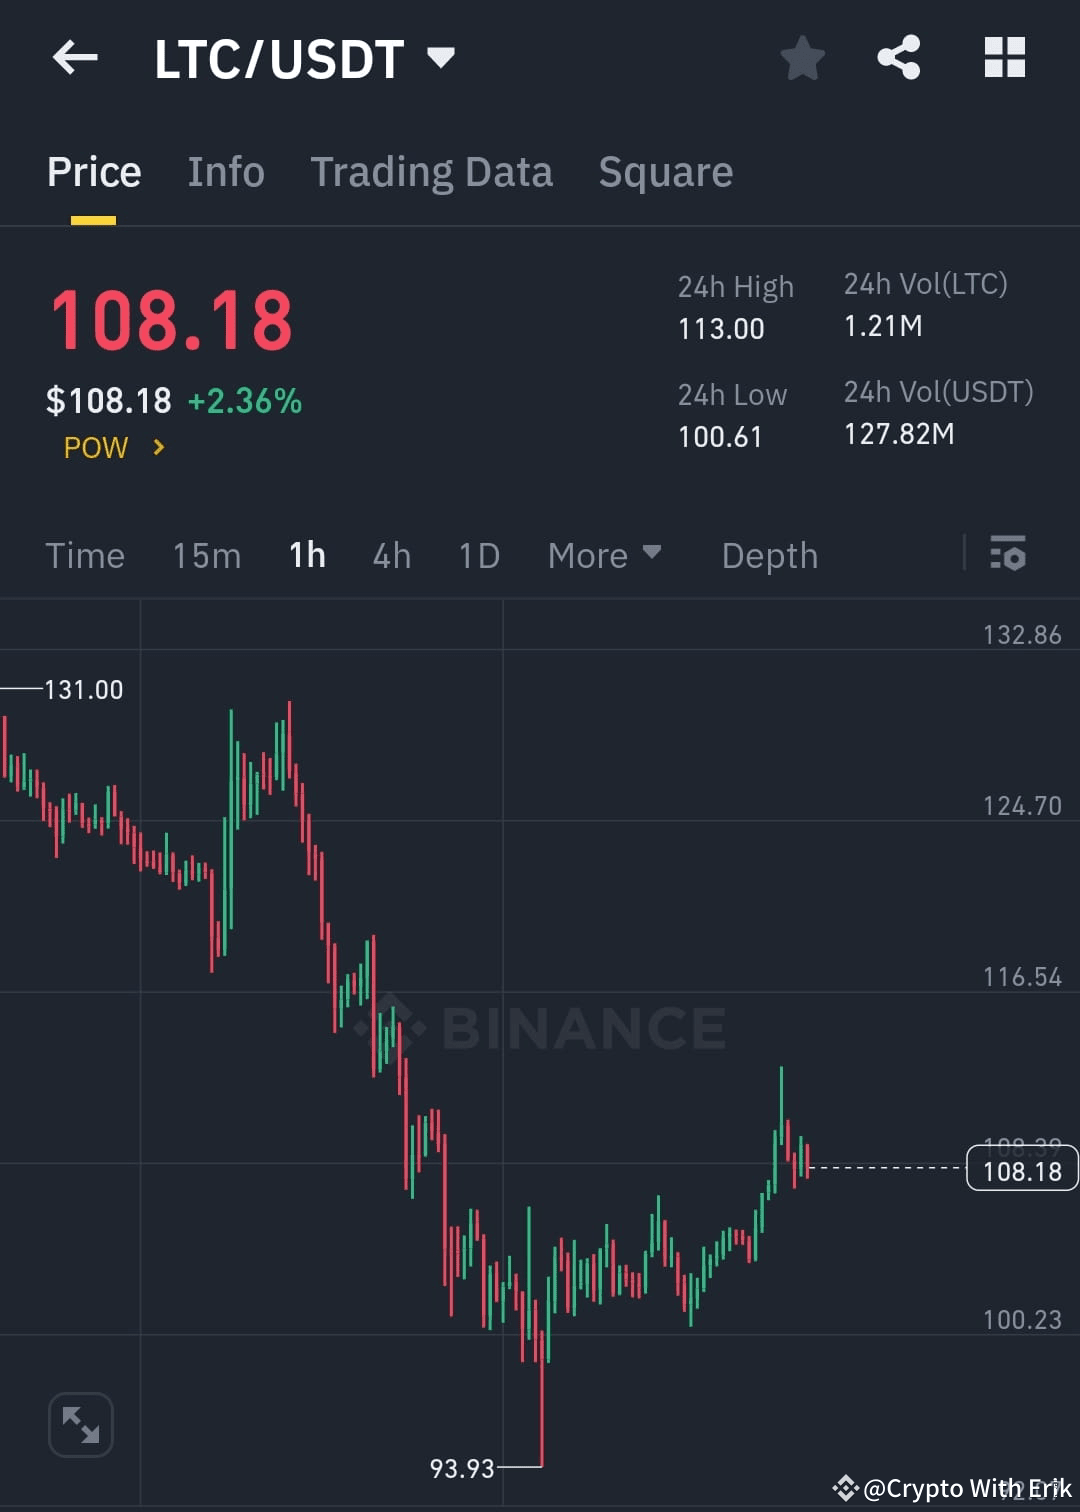The height and width of the screenshot is (1512, 1080).
Task: Open the share options icon
Action: pos(899,57)
